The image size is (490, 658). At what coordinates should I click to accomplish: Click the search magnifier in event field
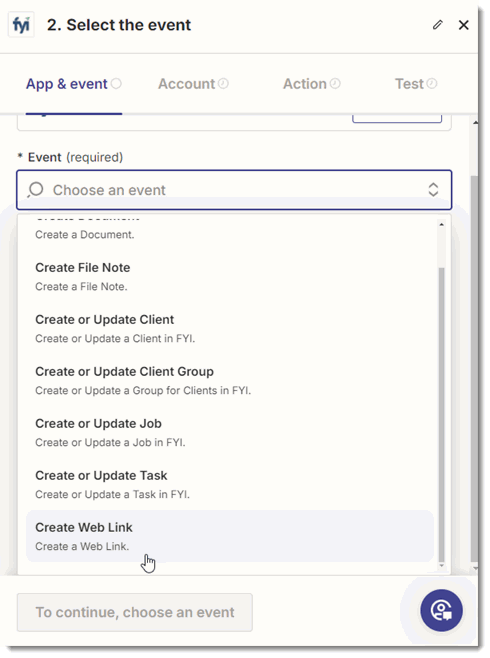[x=36, y=190]
